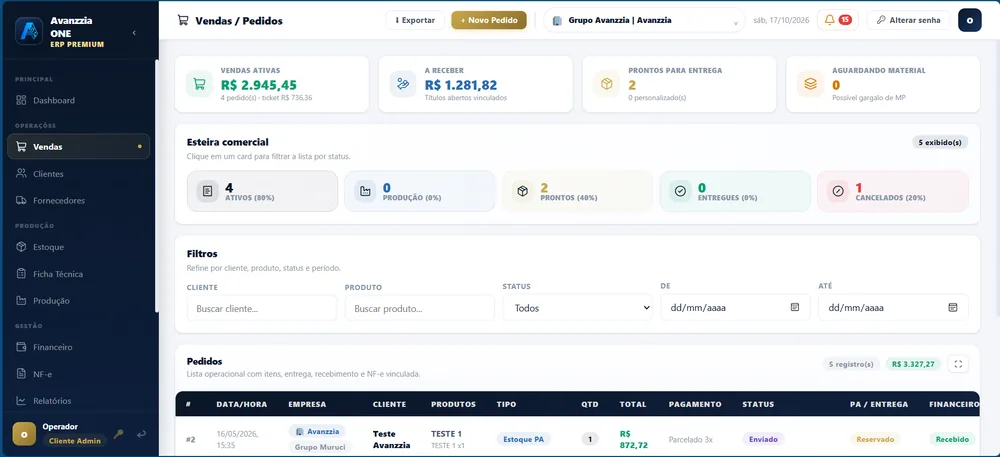1000x457 pixels.
Task: Click the Clientes people icon
Action: click(21, 173)
